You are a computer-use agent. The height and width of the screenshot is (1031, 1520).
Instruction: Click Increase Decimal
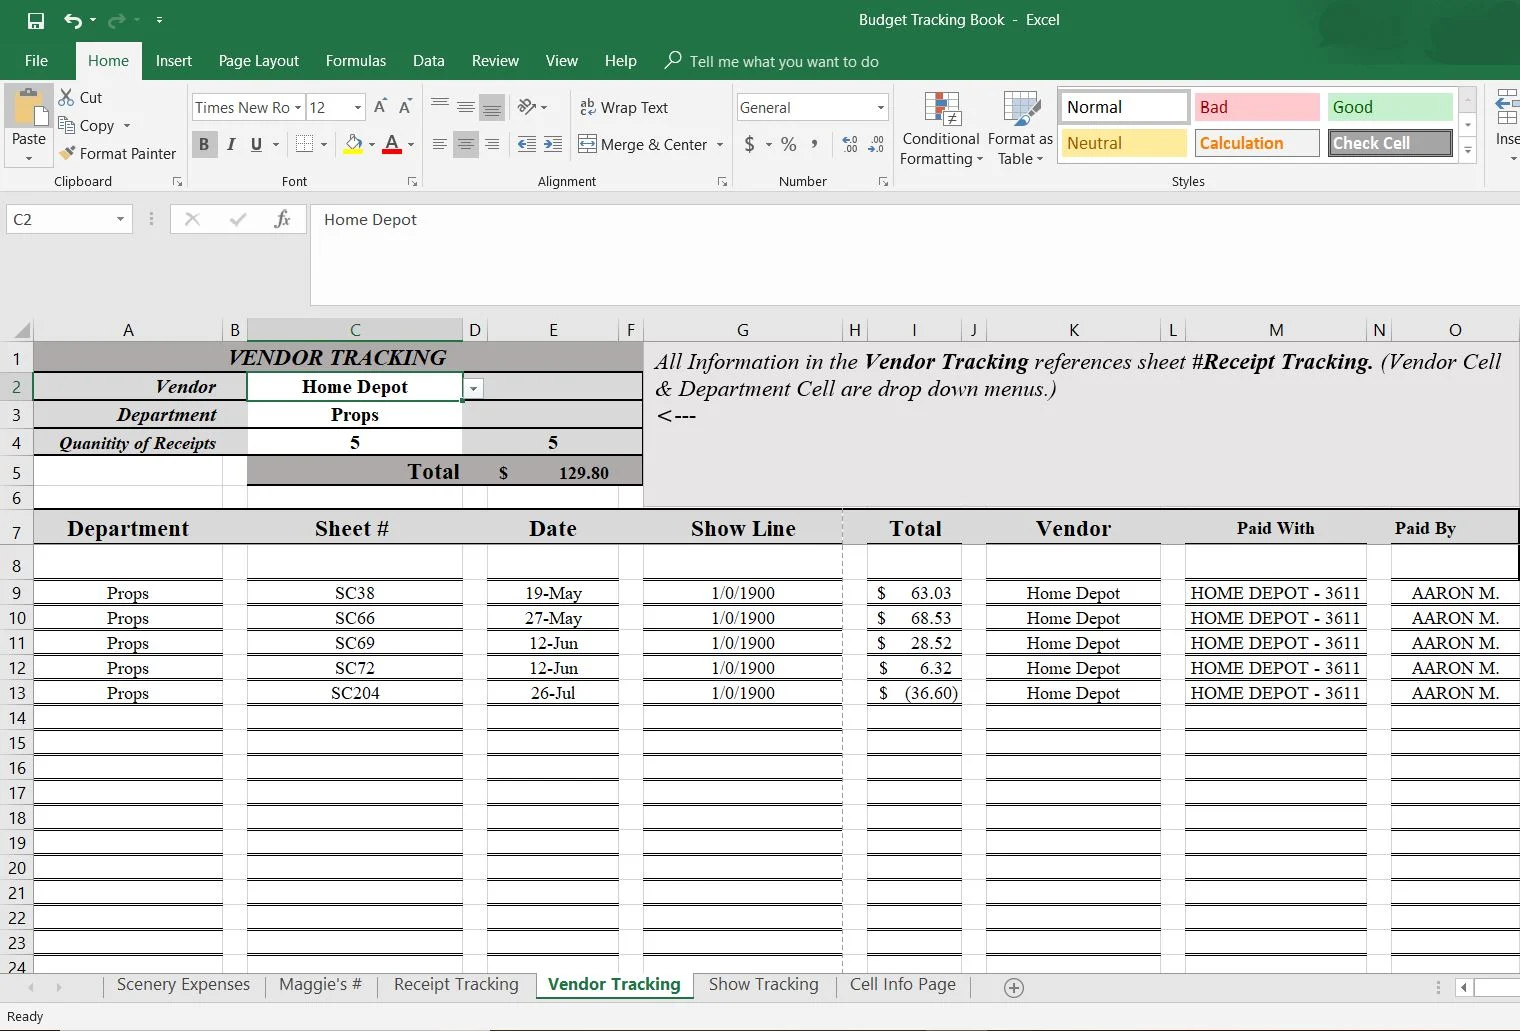click(849, 144)
